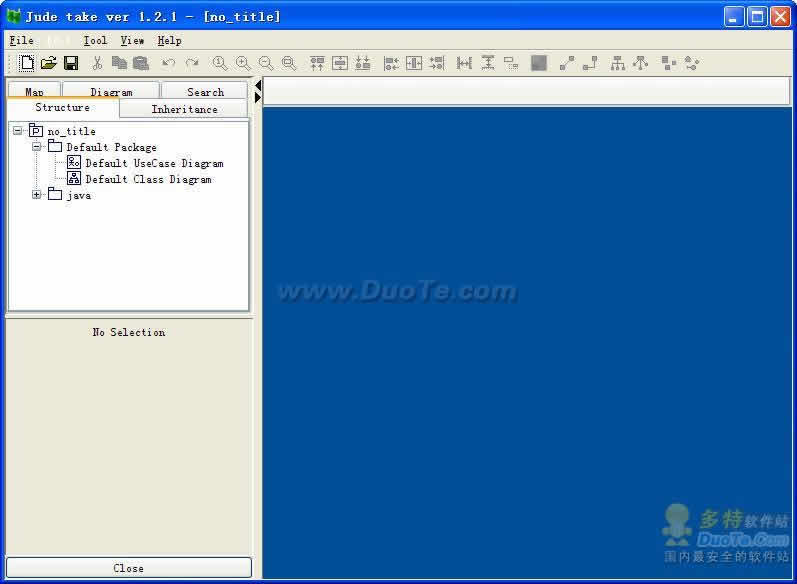Select the right-angle line style icon

click(590, 63)
